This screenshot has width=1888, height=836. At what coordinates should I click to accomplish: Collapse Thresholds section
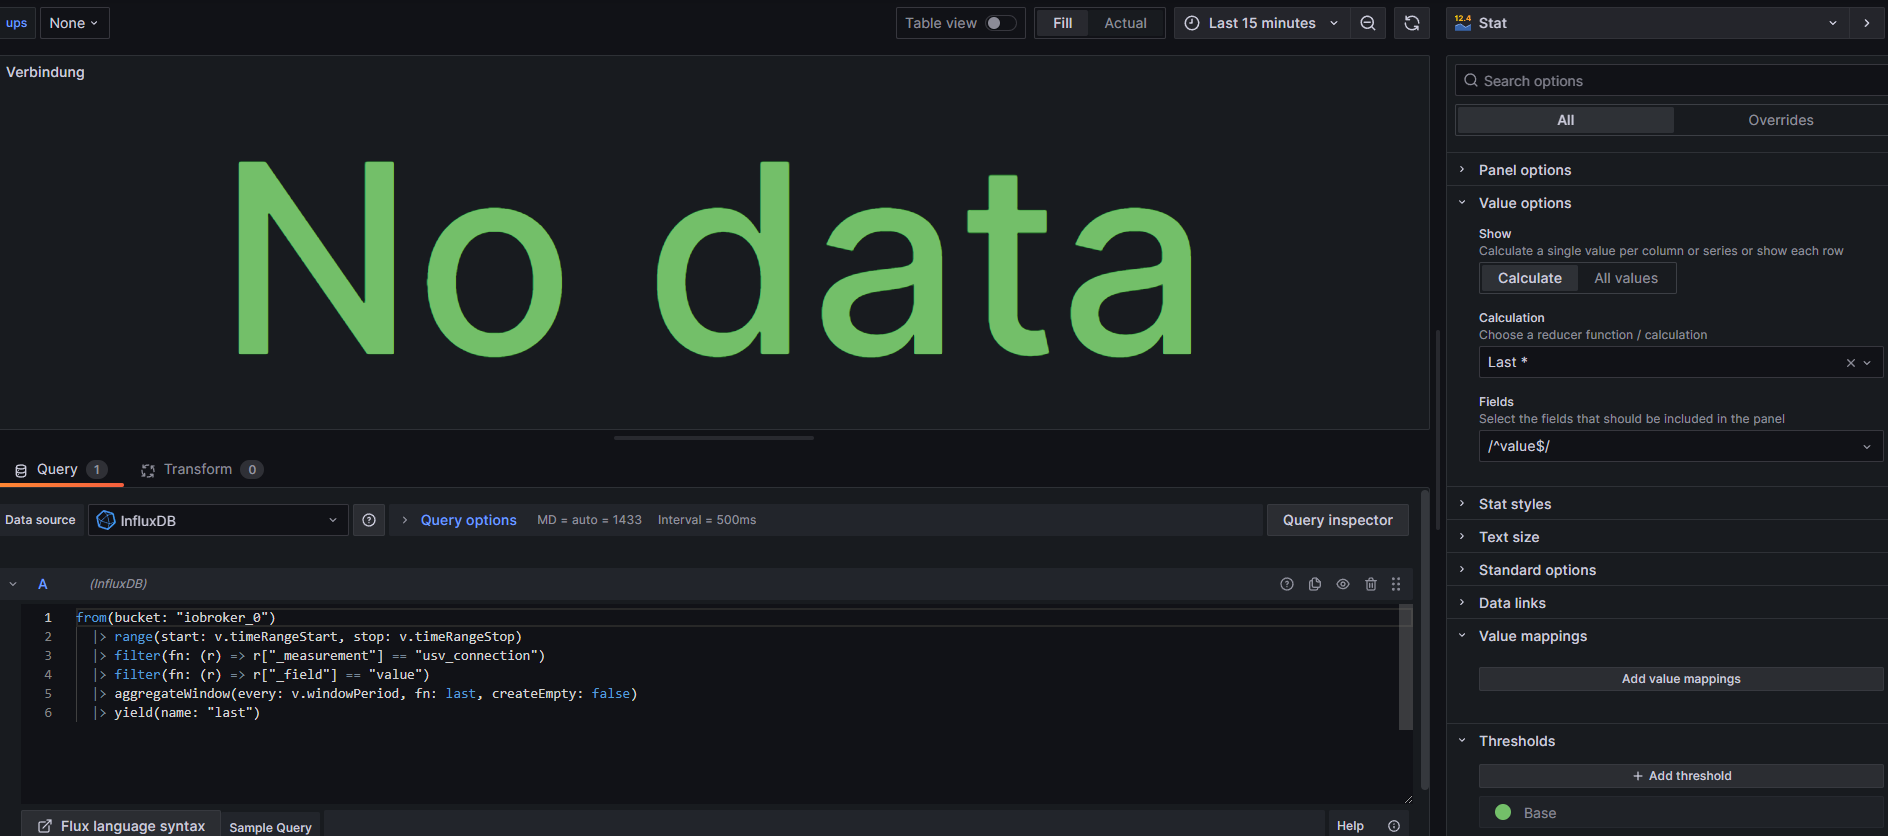click(x=1516, y=741)
